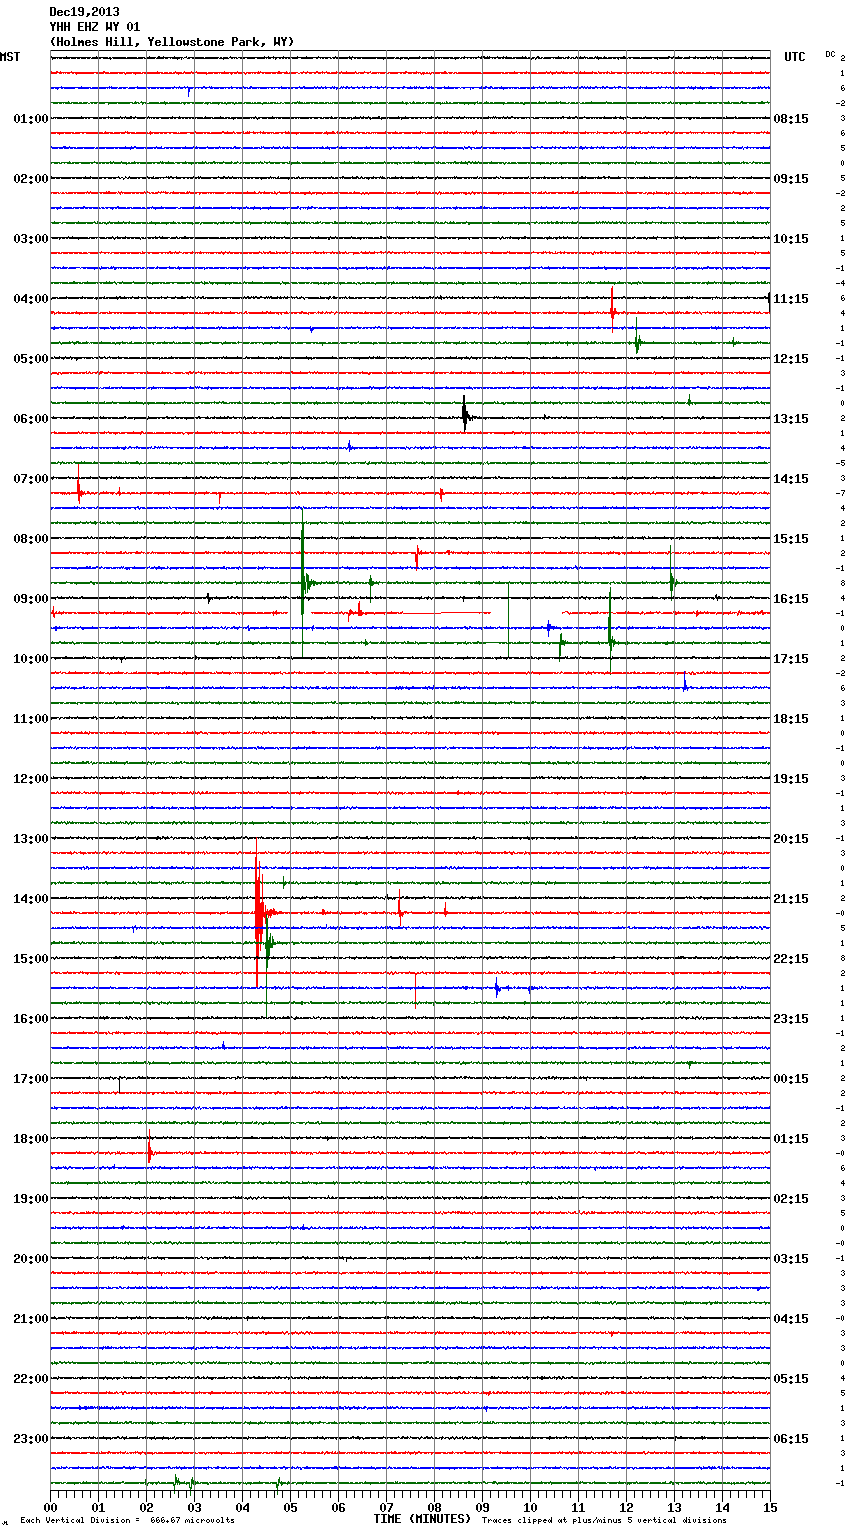This screenshot has width=850, height=1534.
Task: Click the UTC time zone header
Action: [x=794, y=57]
